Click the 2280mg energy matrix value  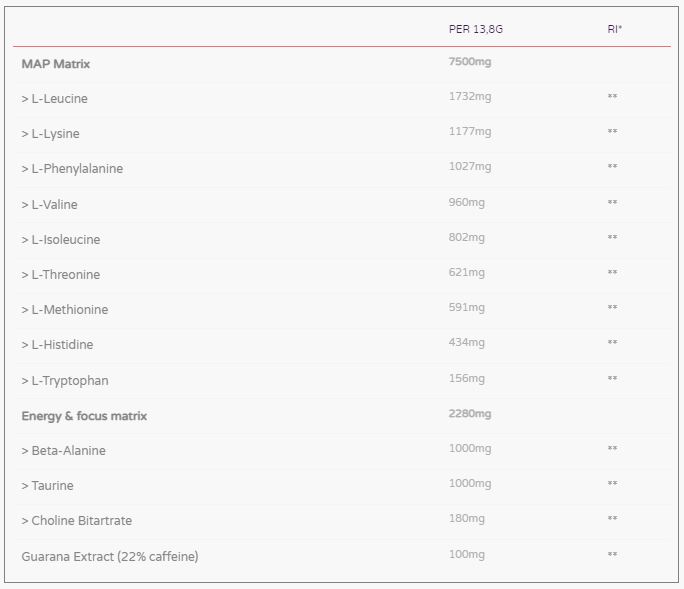[470, 413]
